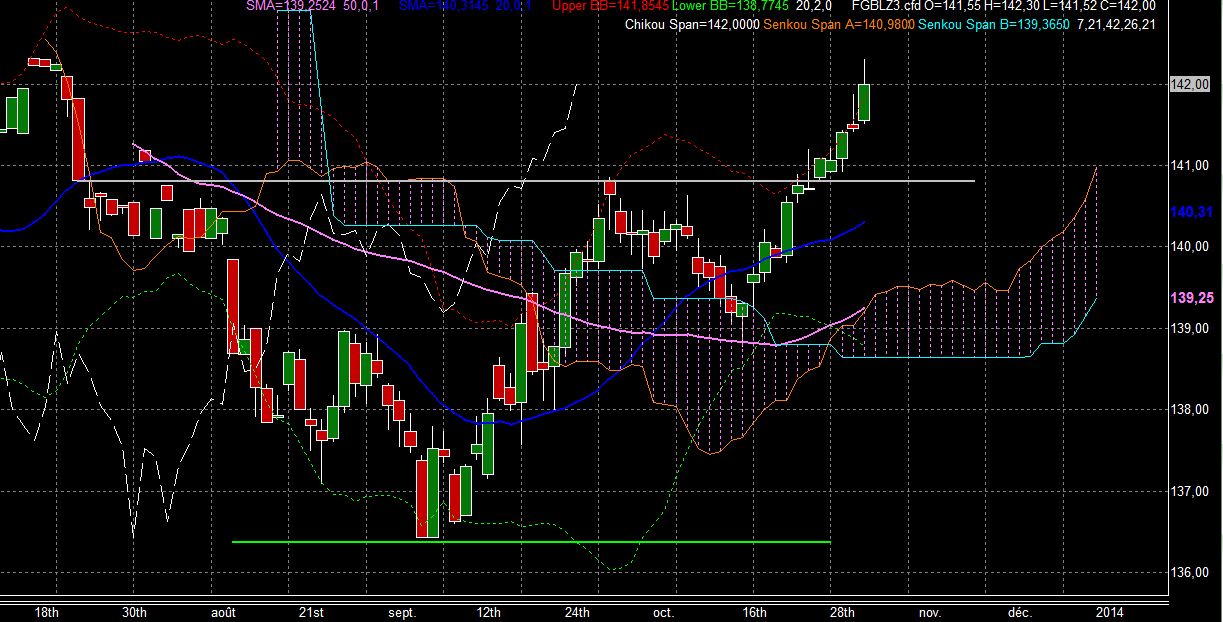Click the déc. month axis label
This screenshot has height=622, width=1223.
coord(1020,612)
